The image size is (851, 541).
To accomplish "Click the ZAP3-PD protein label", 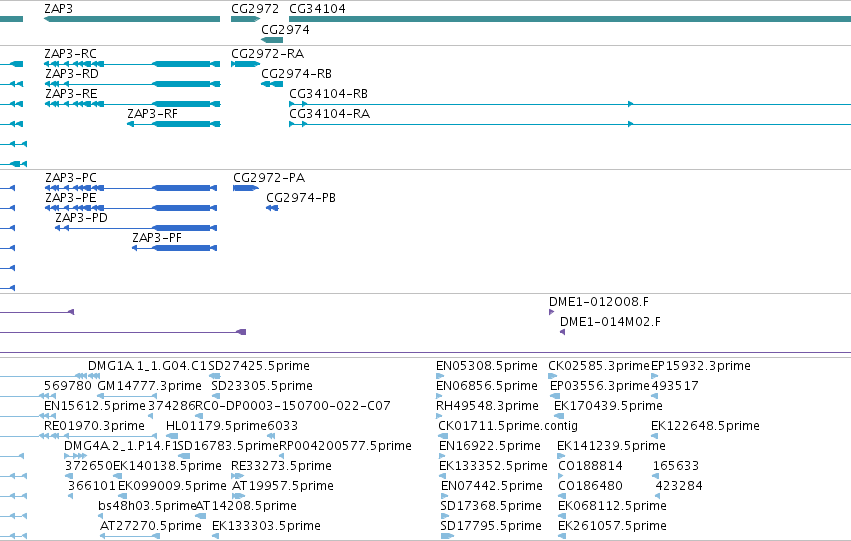I will [x=81, y=218].
